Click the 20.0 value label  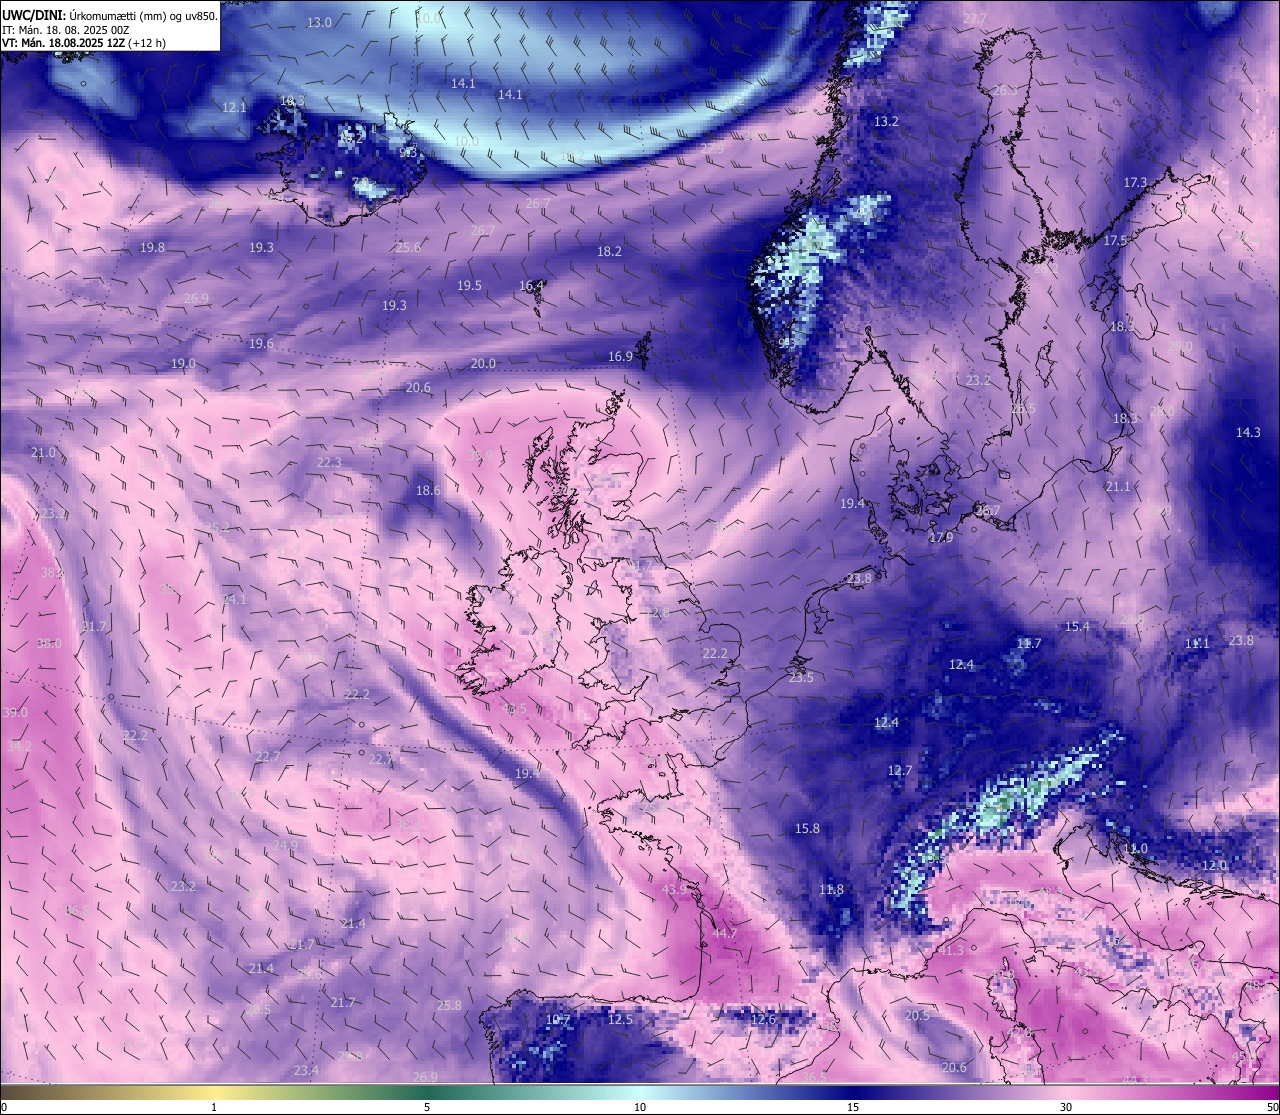[483, 363]
